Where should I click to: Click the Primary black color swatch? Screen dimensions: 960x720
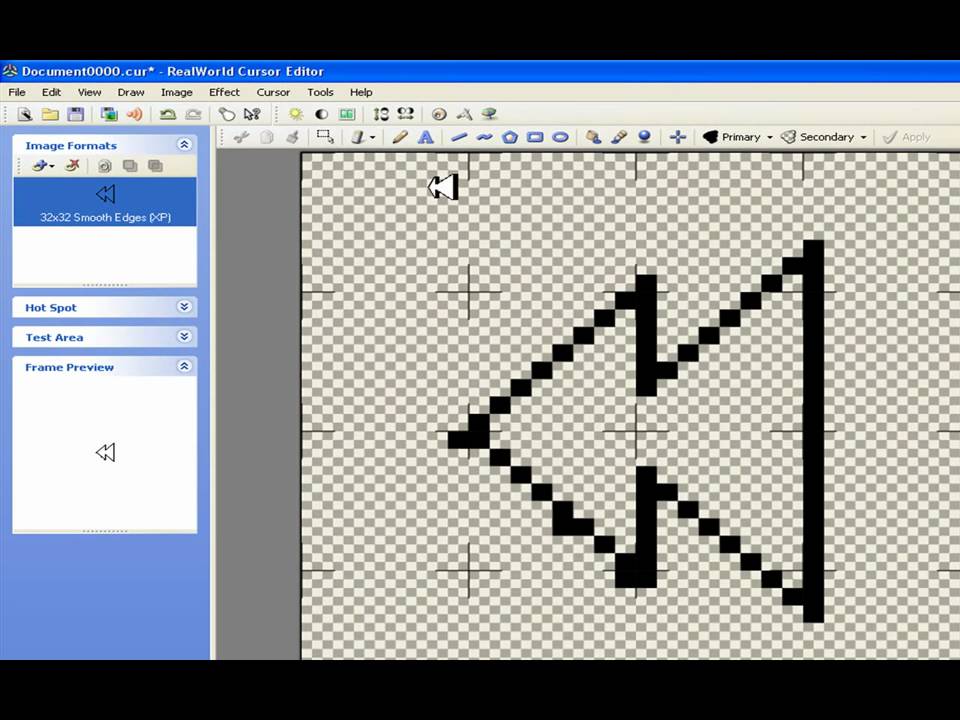[710, 137]
